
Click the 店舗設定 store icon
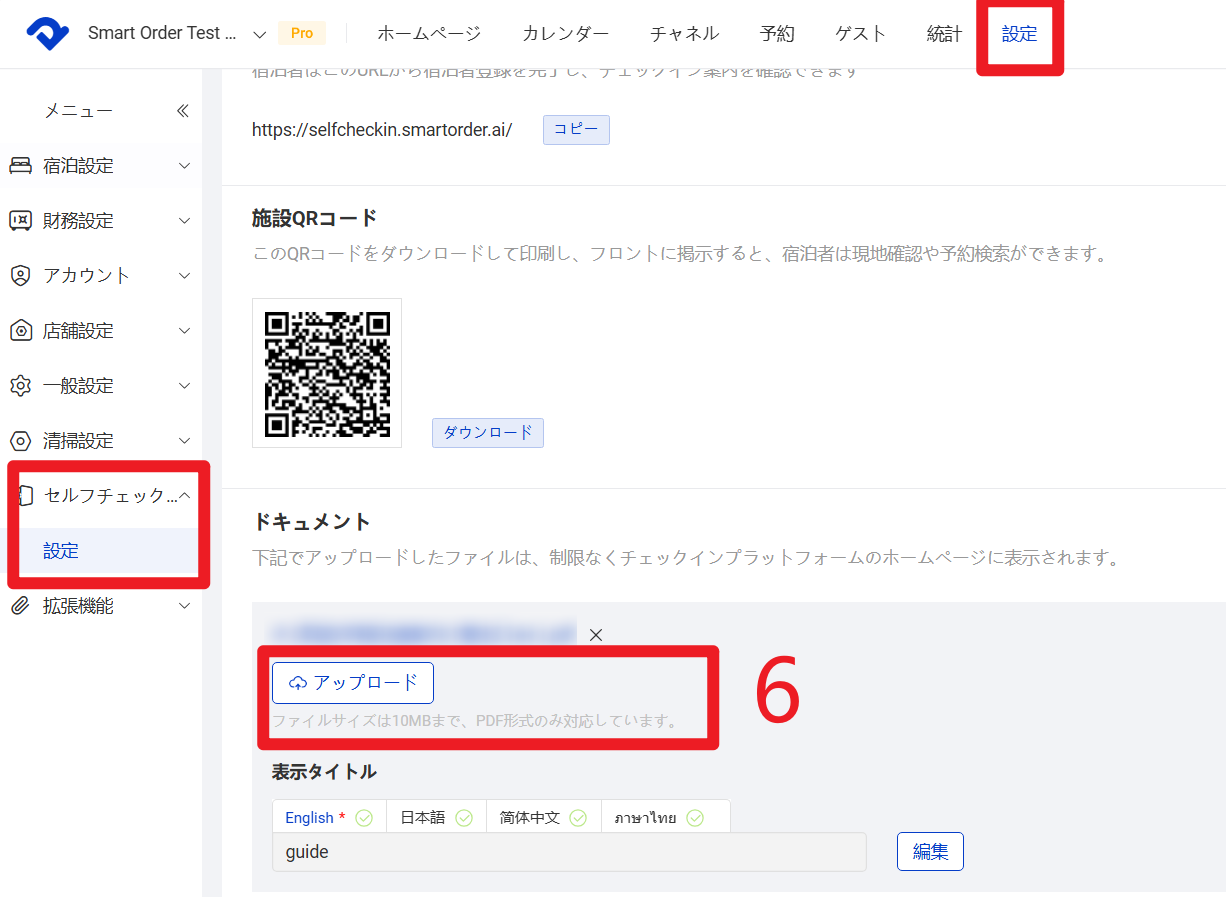[x=20, y=331]
